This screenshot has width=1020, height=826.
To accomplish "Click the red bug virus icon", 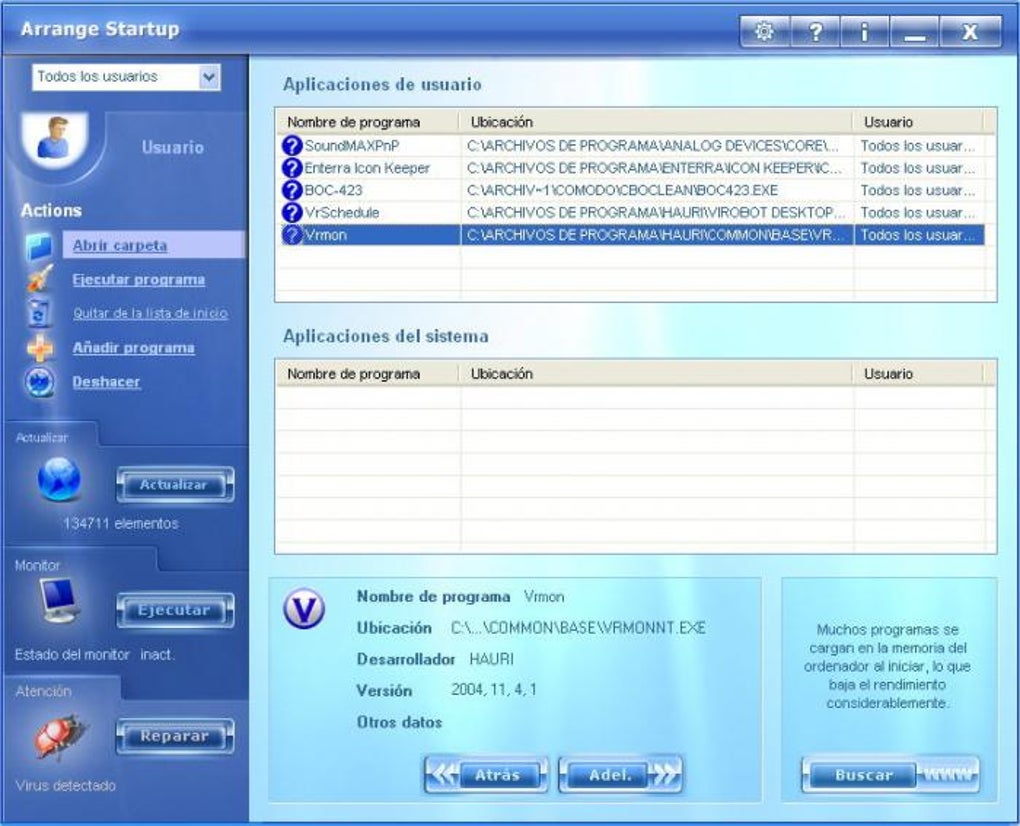I will click(59, 737).
